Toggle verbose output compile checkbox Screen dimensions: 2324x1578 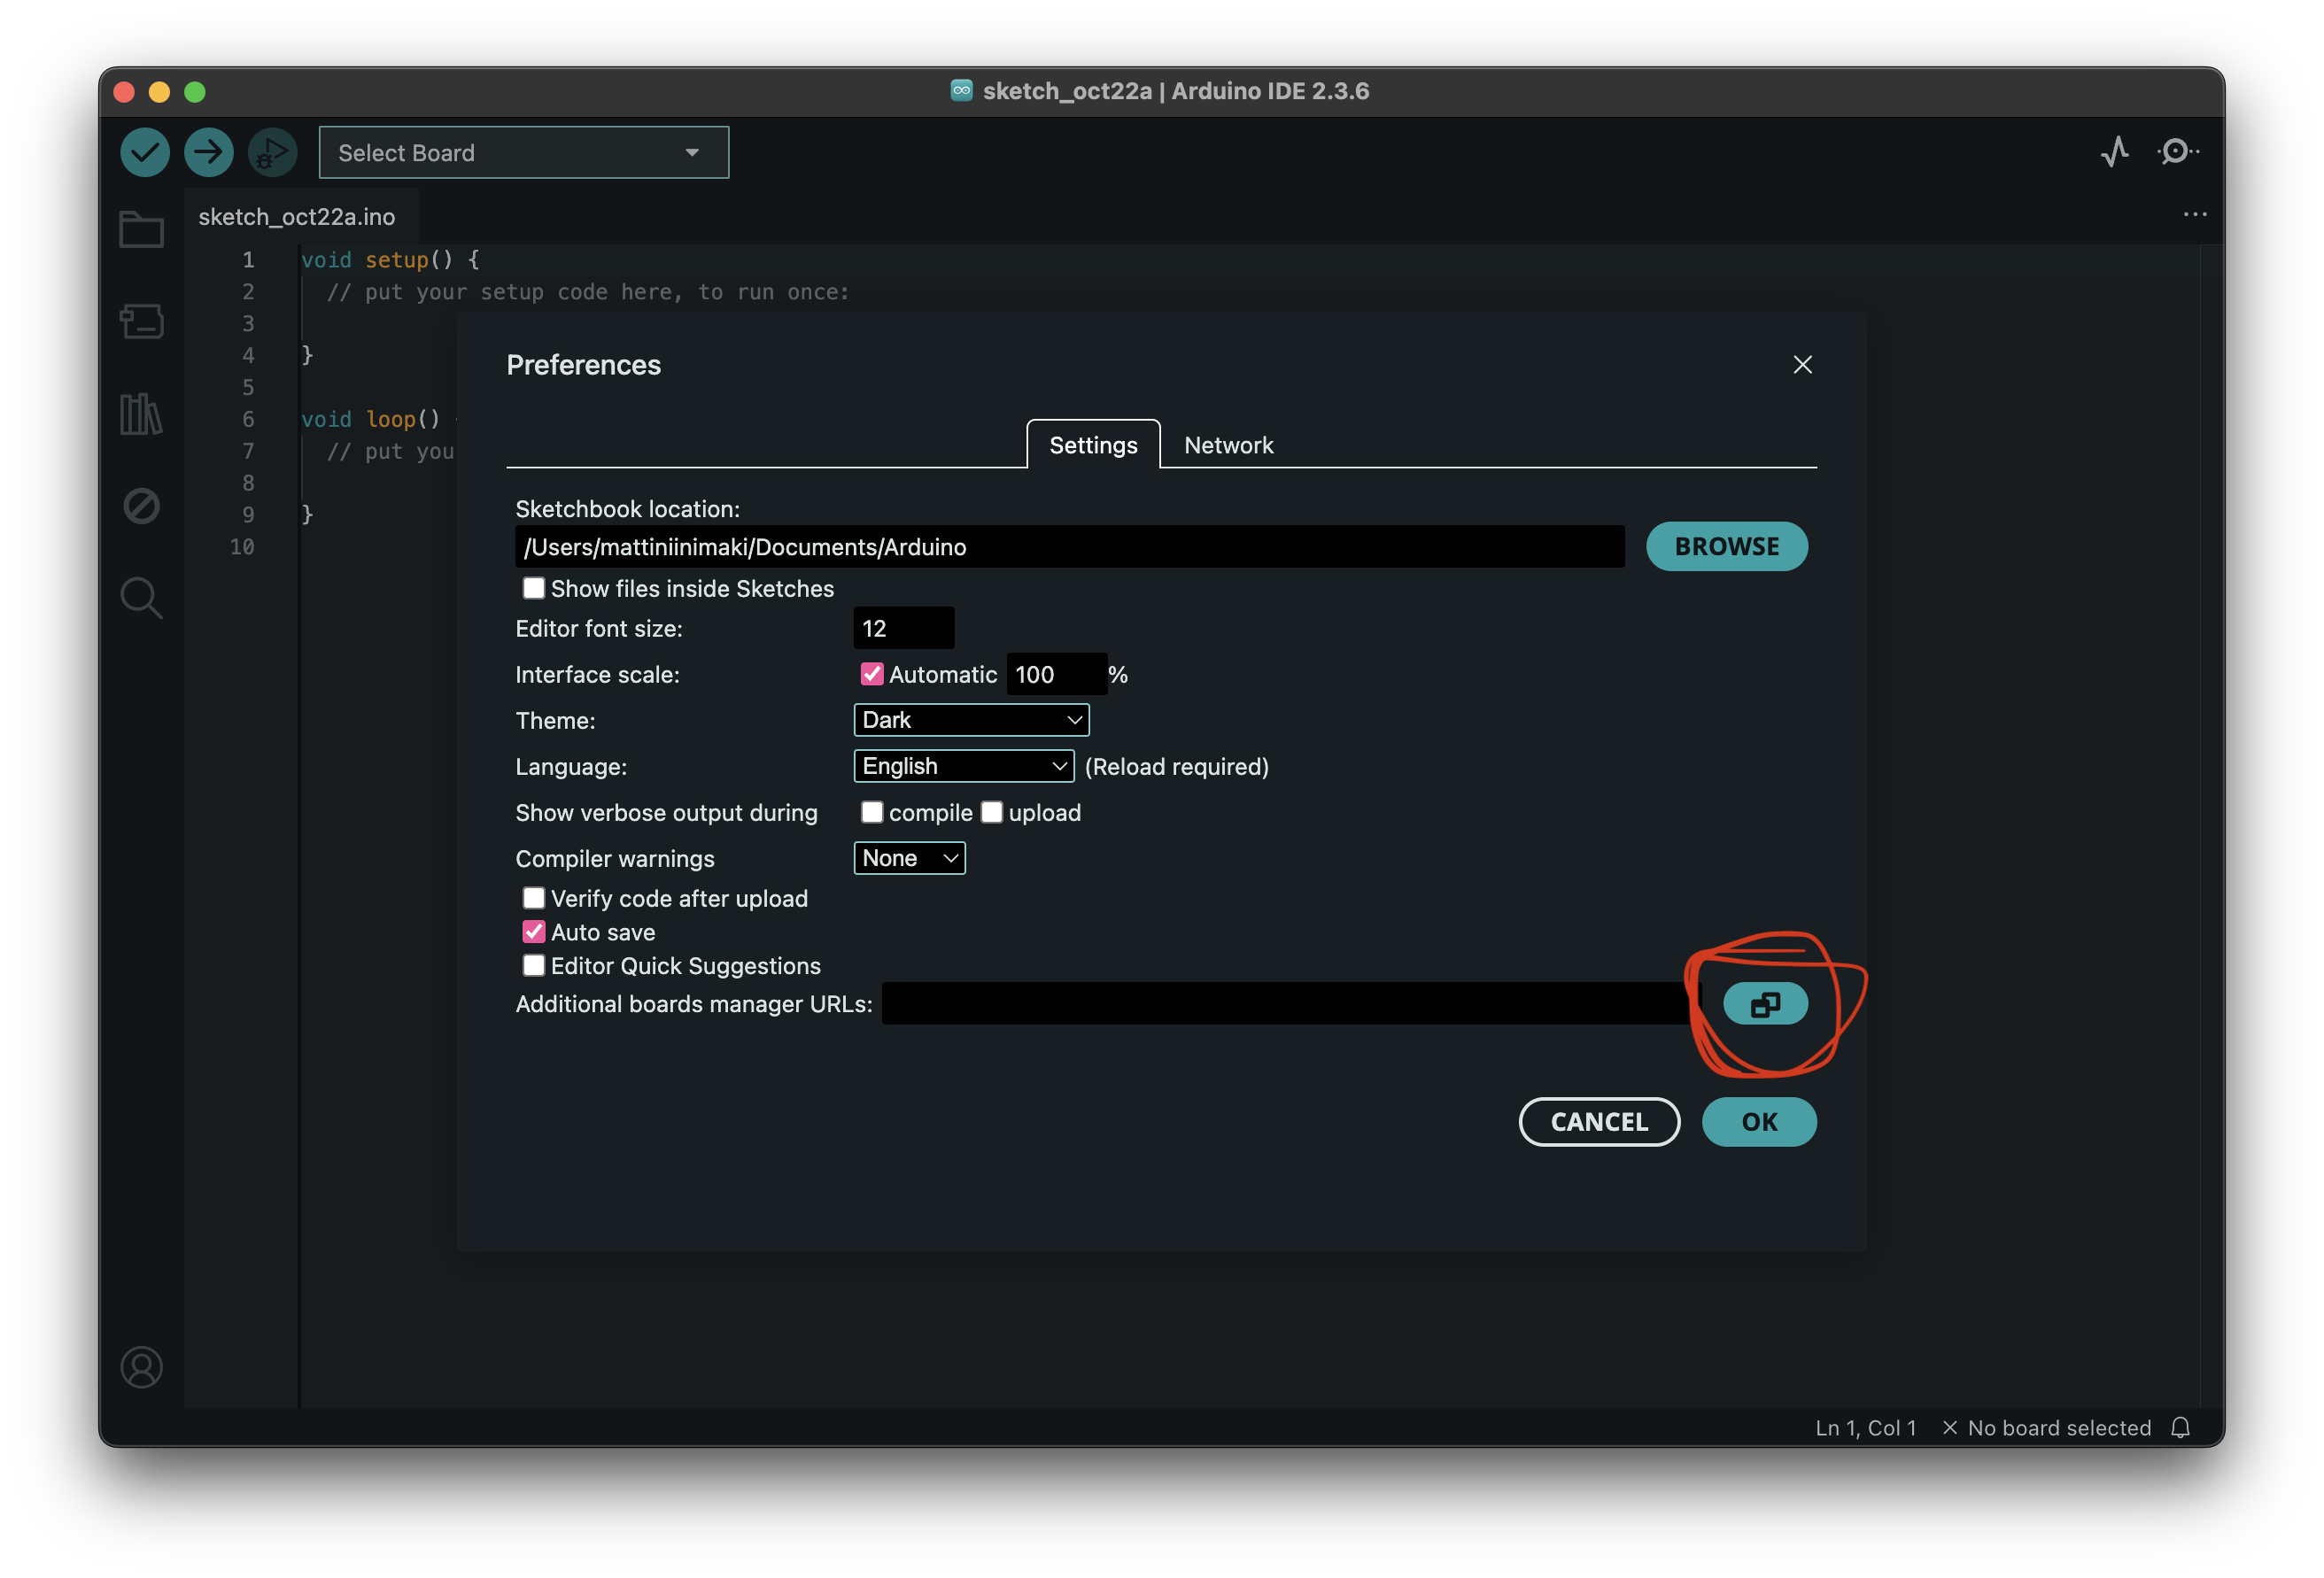coord(872,812)
